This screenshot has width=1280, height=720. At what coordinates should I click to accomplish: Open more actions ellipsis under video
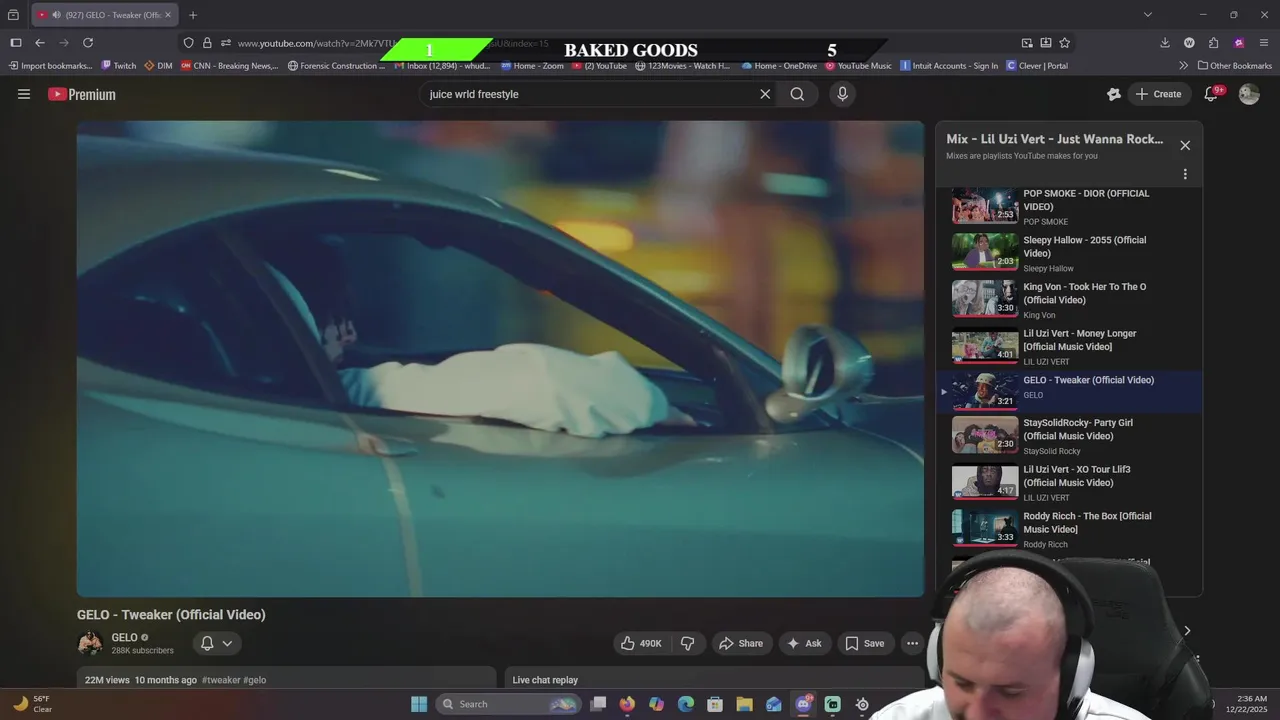(x=912, y=643)
